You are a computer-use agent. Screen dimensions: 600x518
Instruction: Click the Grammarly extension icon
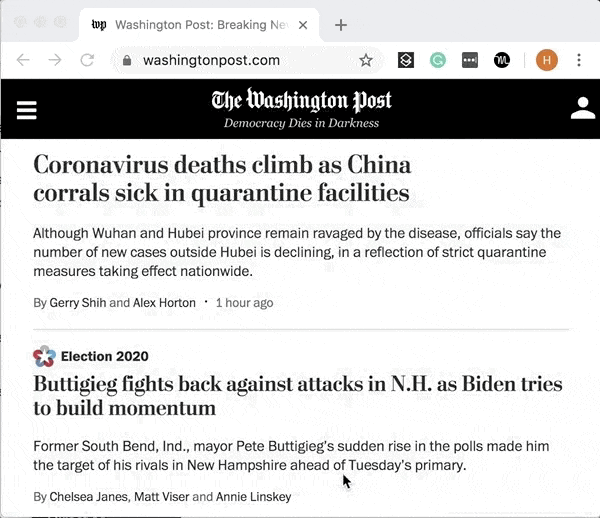pyautogui.click(x=437, y=60)
